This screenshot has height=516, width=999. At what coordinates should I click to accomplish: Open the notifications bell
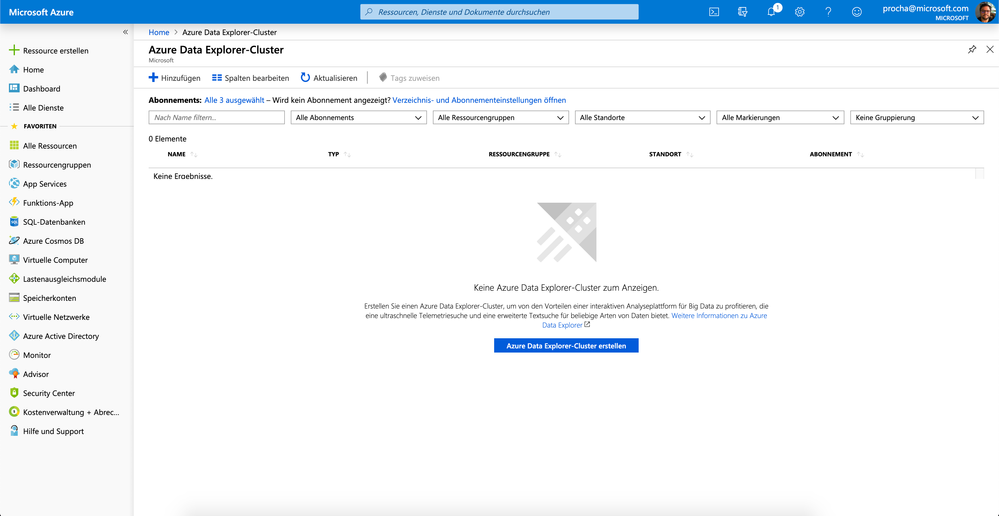[772, 11]
